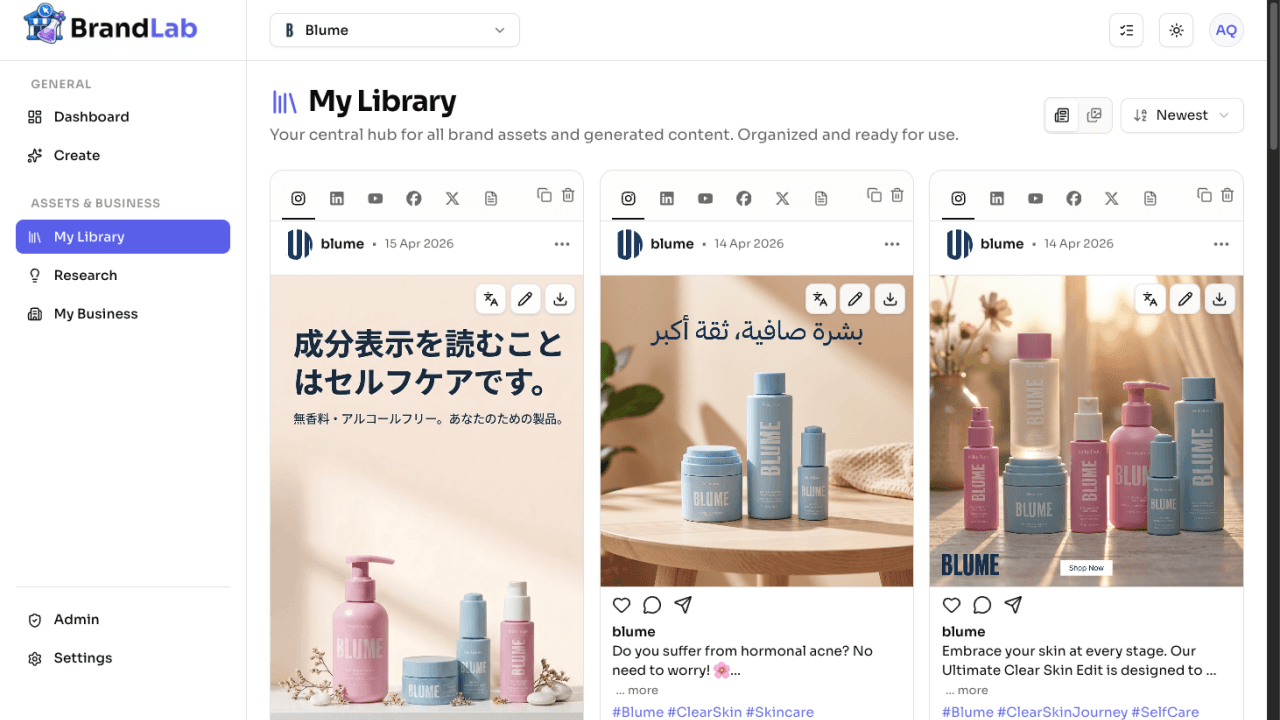
Task: Delete the Ultimate Clear Skin post card
Action: [1228, 195]
